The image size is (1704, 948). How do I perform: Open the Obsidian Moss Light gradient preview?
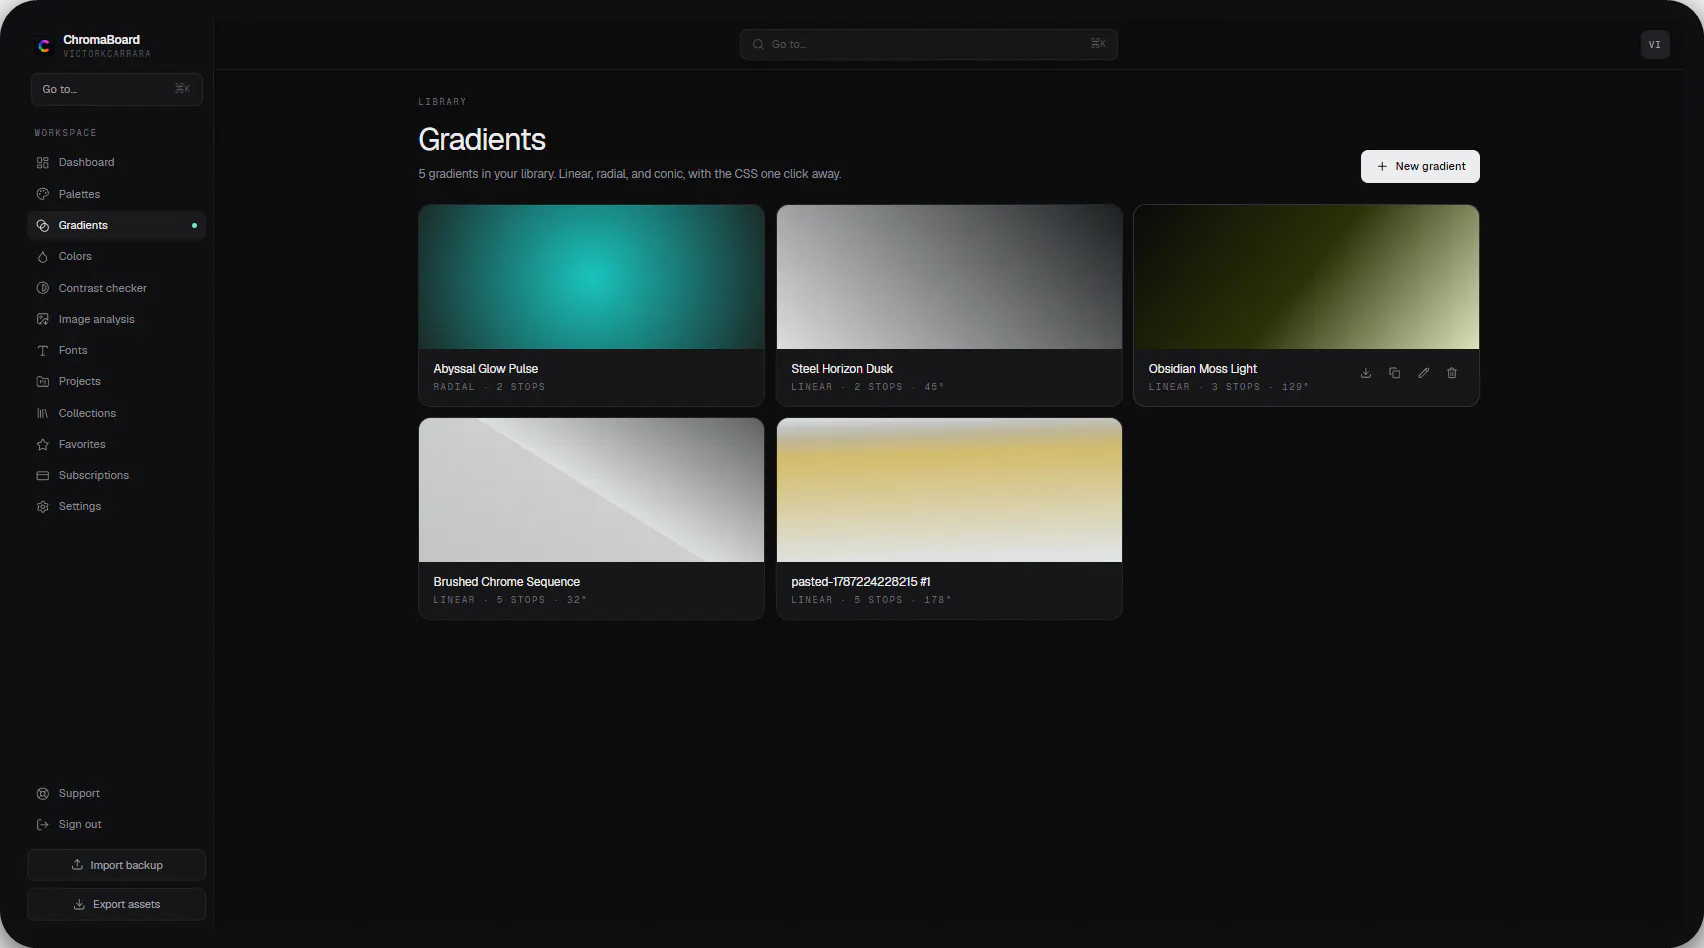[1306, 277]
